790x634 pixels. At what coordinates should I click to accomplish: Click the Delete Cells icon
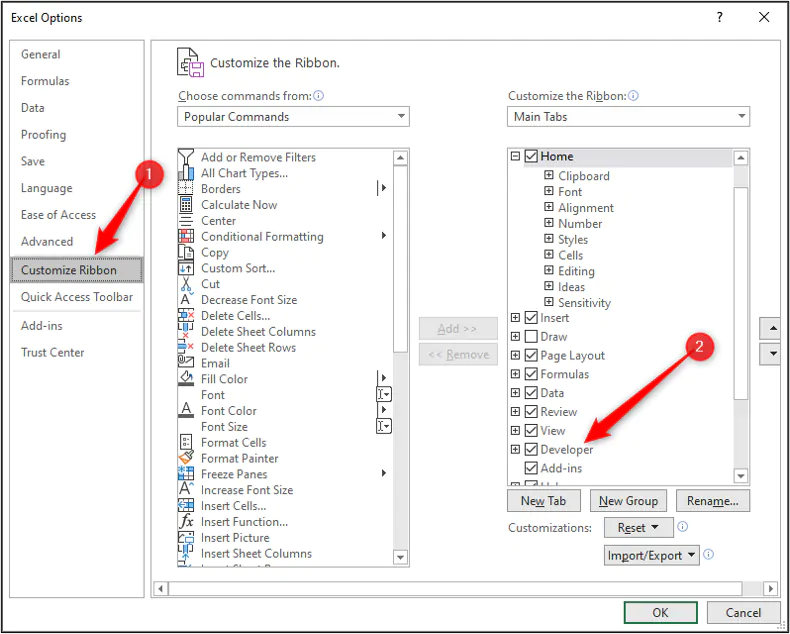tap(186, 316)
